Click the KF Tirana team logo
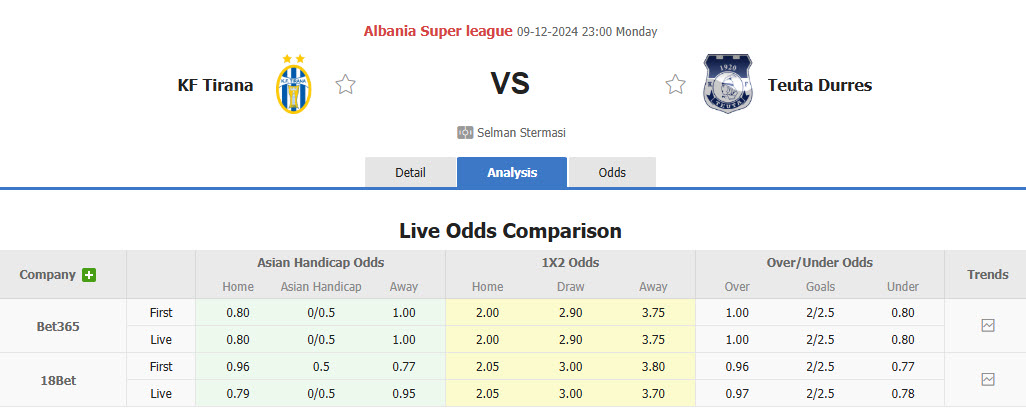This screenshot has width=1026, height=420. (294, 84)
